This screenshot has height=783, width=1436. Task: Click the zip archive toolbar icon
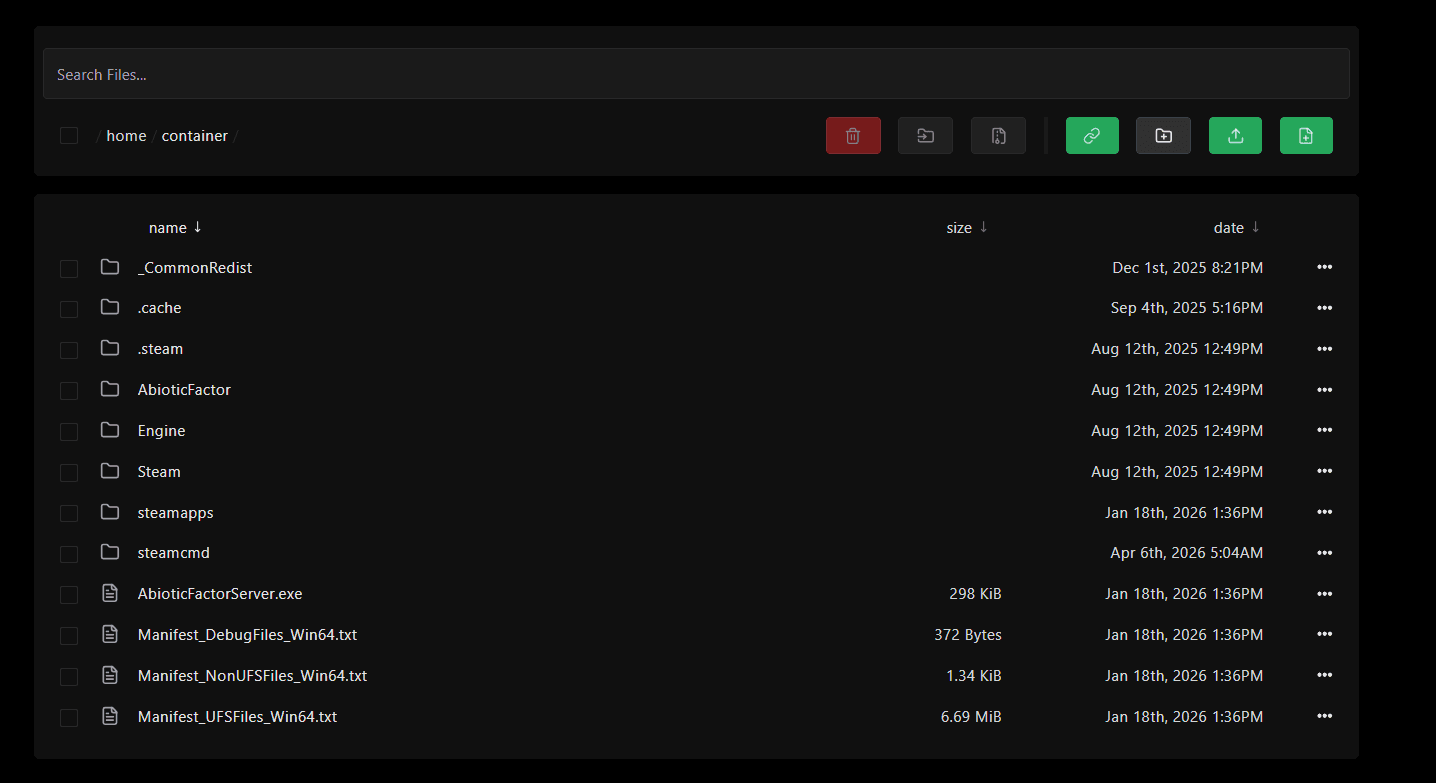point(998,136)
